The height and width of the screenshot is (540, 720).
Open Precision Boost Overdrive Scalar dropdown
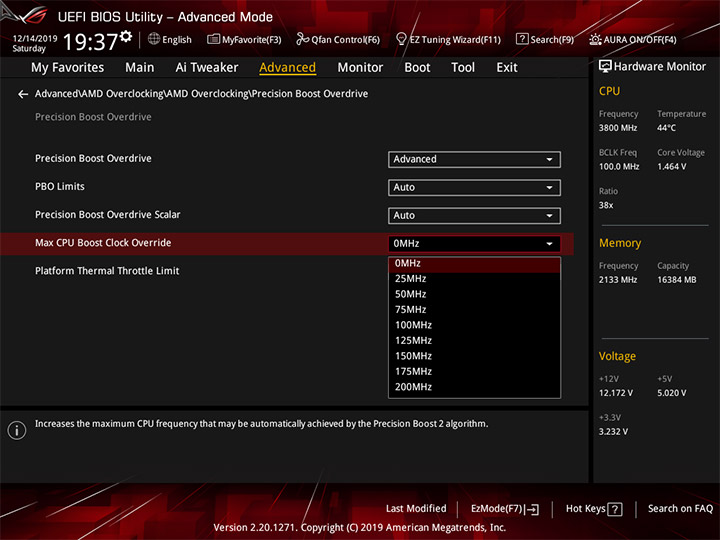pos(474,215)
